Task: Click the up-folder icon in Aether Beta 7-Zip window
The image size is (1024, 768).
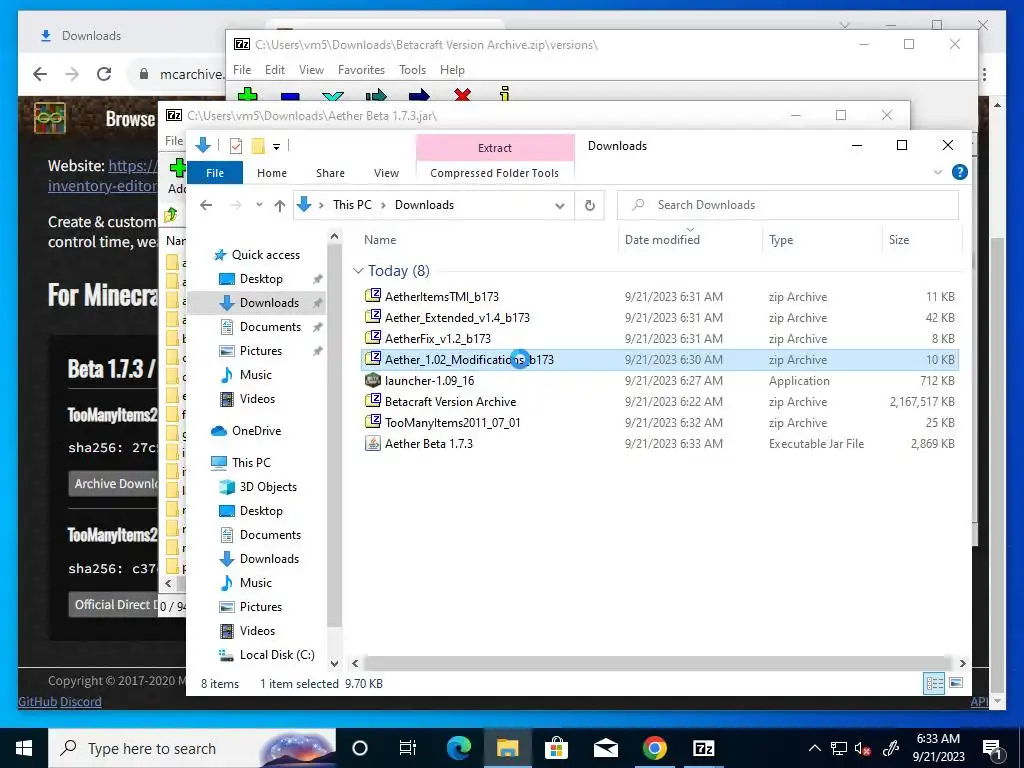Action: pos(171,214)
